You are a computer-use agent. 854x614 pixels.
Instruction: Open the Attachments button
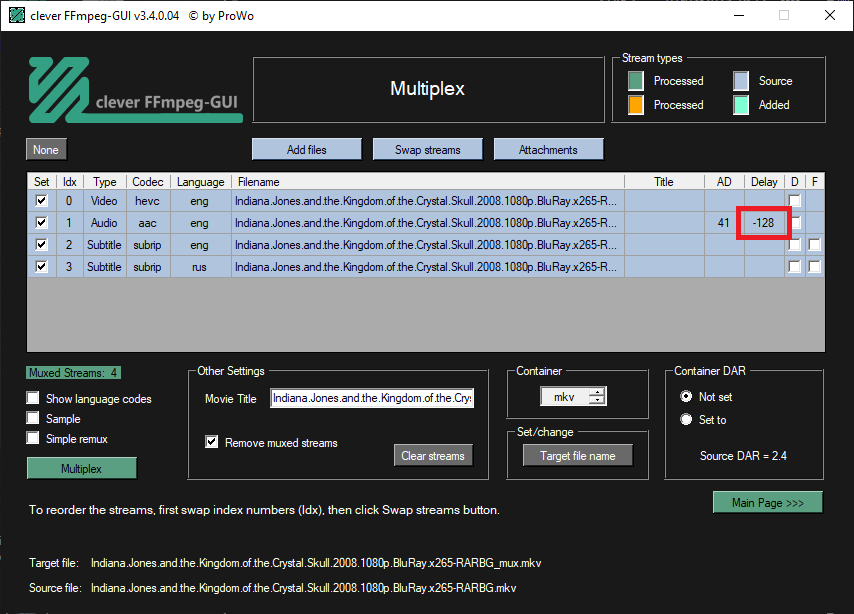coord(548,150)
